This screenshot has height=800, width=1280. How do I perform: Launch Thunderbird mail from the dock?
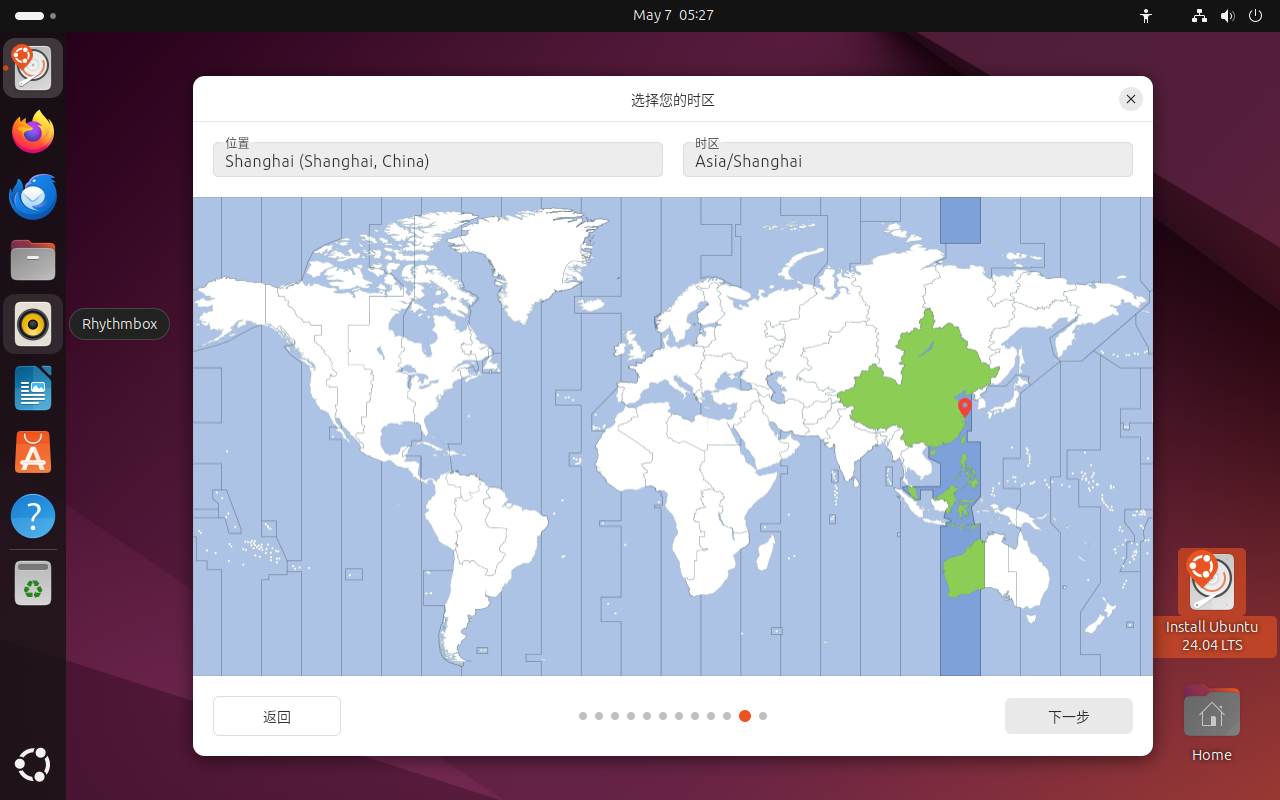click(33, 196)
